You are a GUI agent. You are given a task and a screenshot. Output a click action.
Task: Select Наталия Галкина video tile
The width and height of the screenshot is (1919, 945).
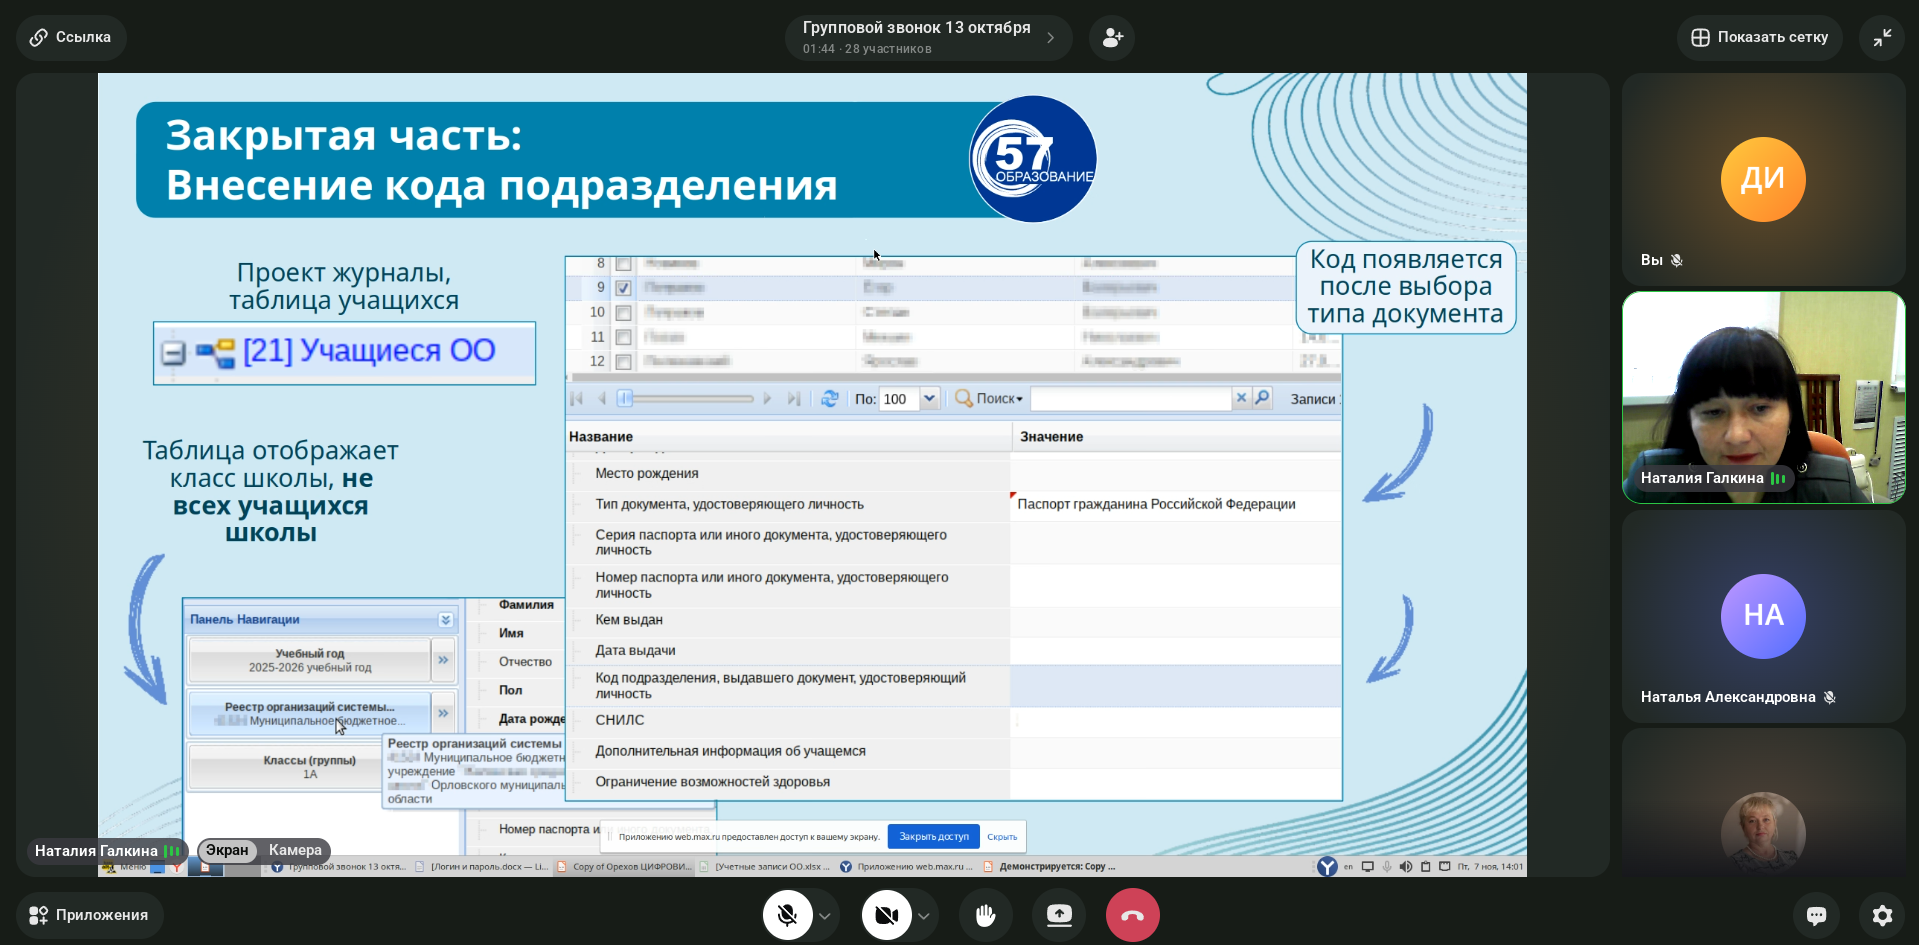1763,397
